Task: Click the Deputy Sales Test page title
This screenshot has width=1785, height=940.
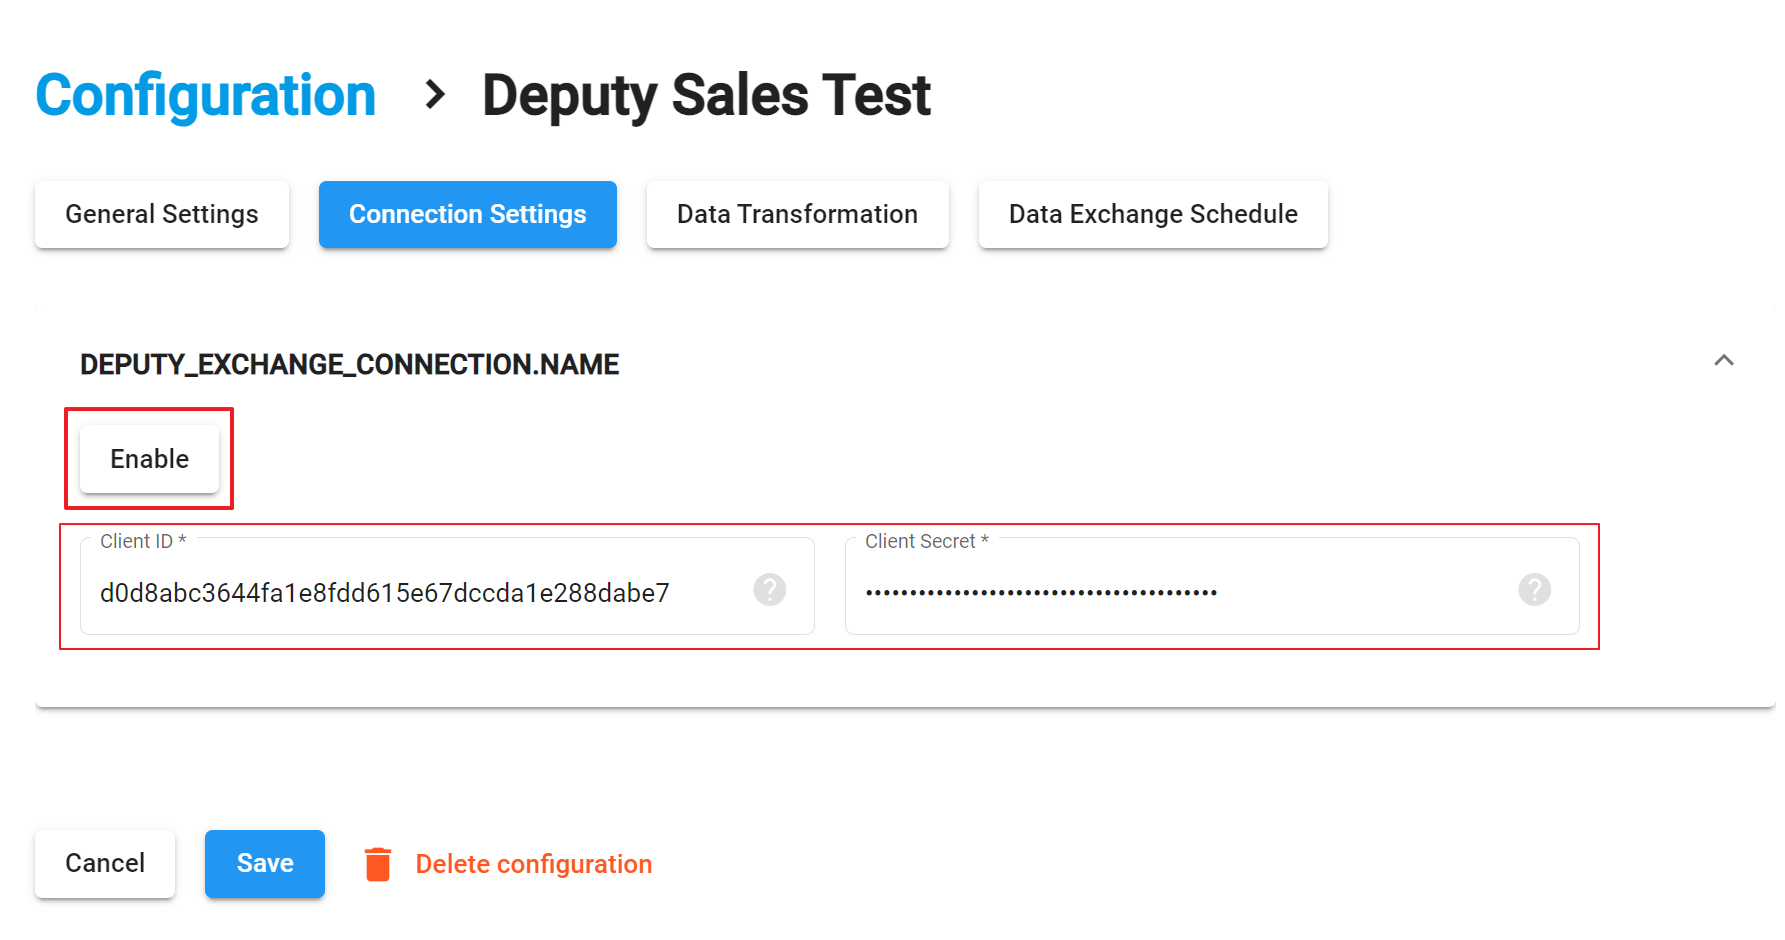Action: 706,96
